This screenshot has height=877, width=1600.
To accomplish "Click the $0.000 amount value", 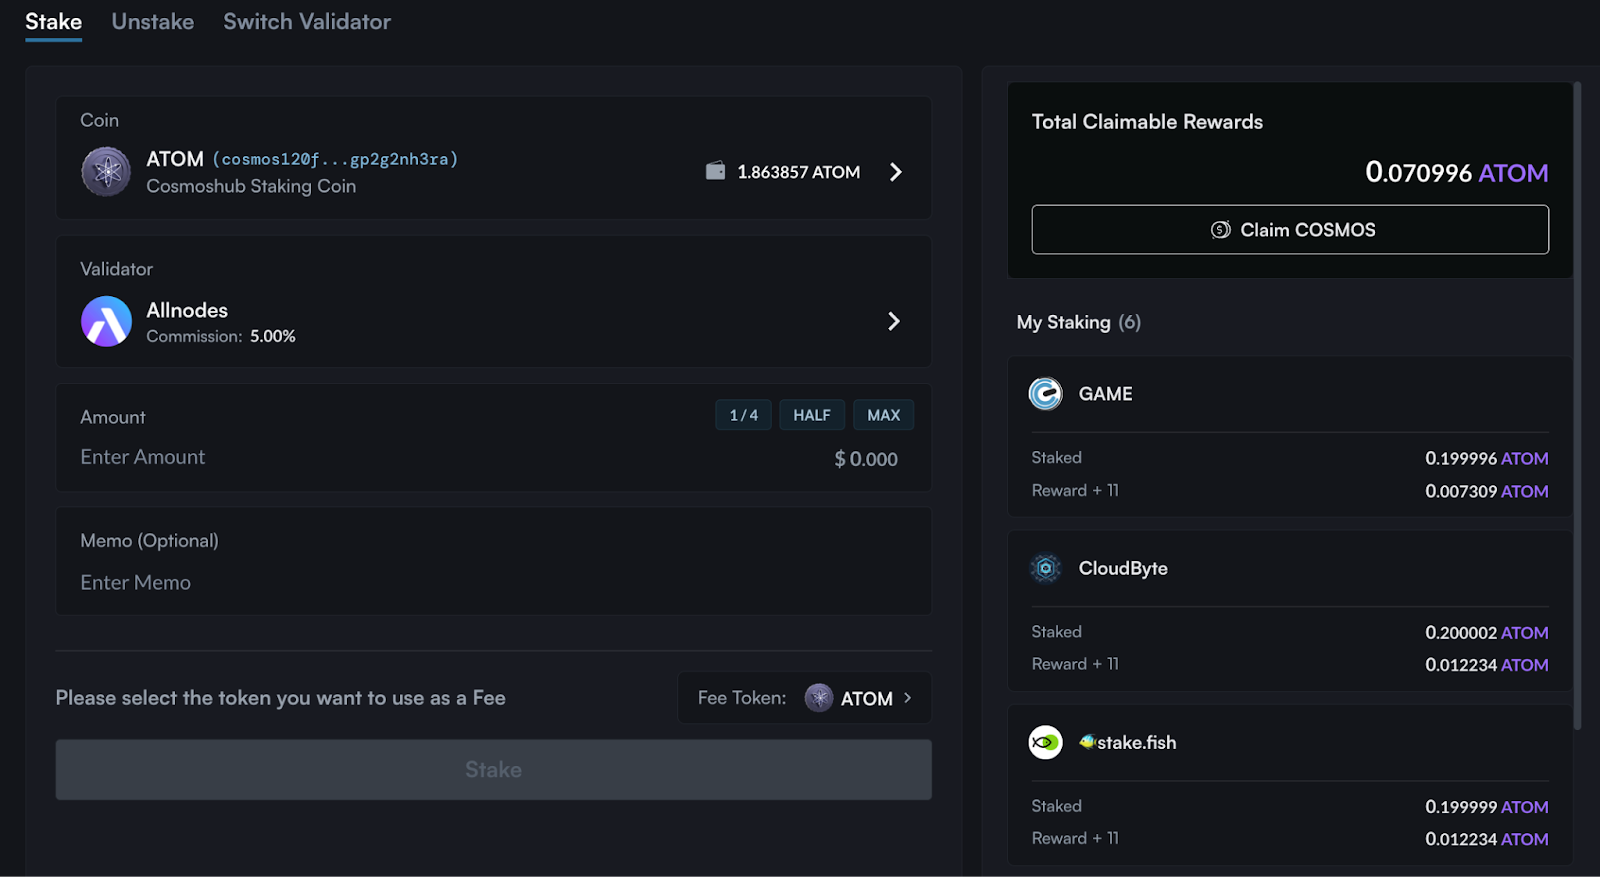I will (x=866, y=459).
